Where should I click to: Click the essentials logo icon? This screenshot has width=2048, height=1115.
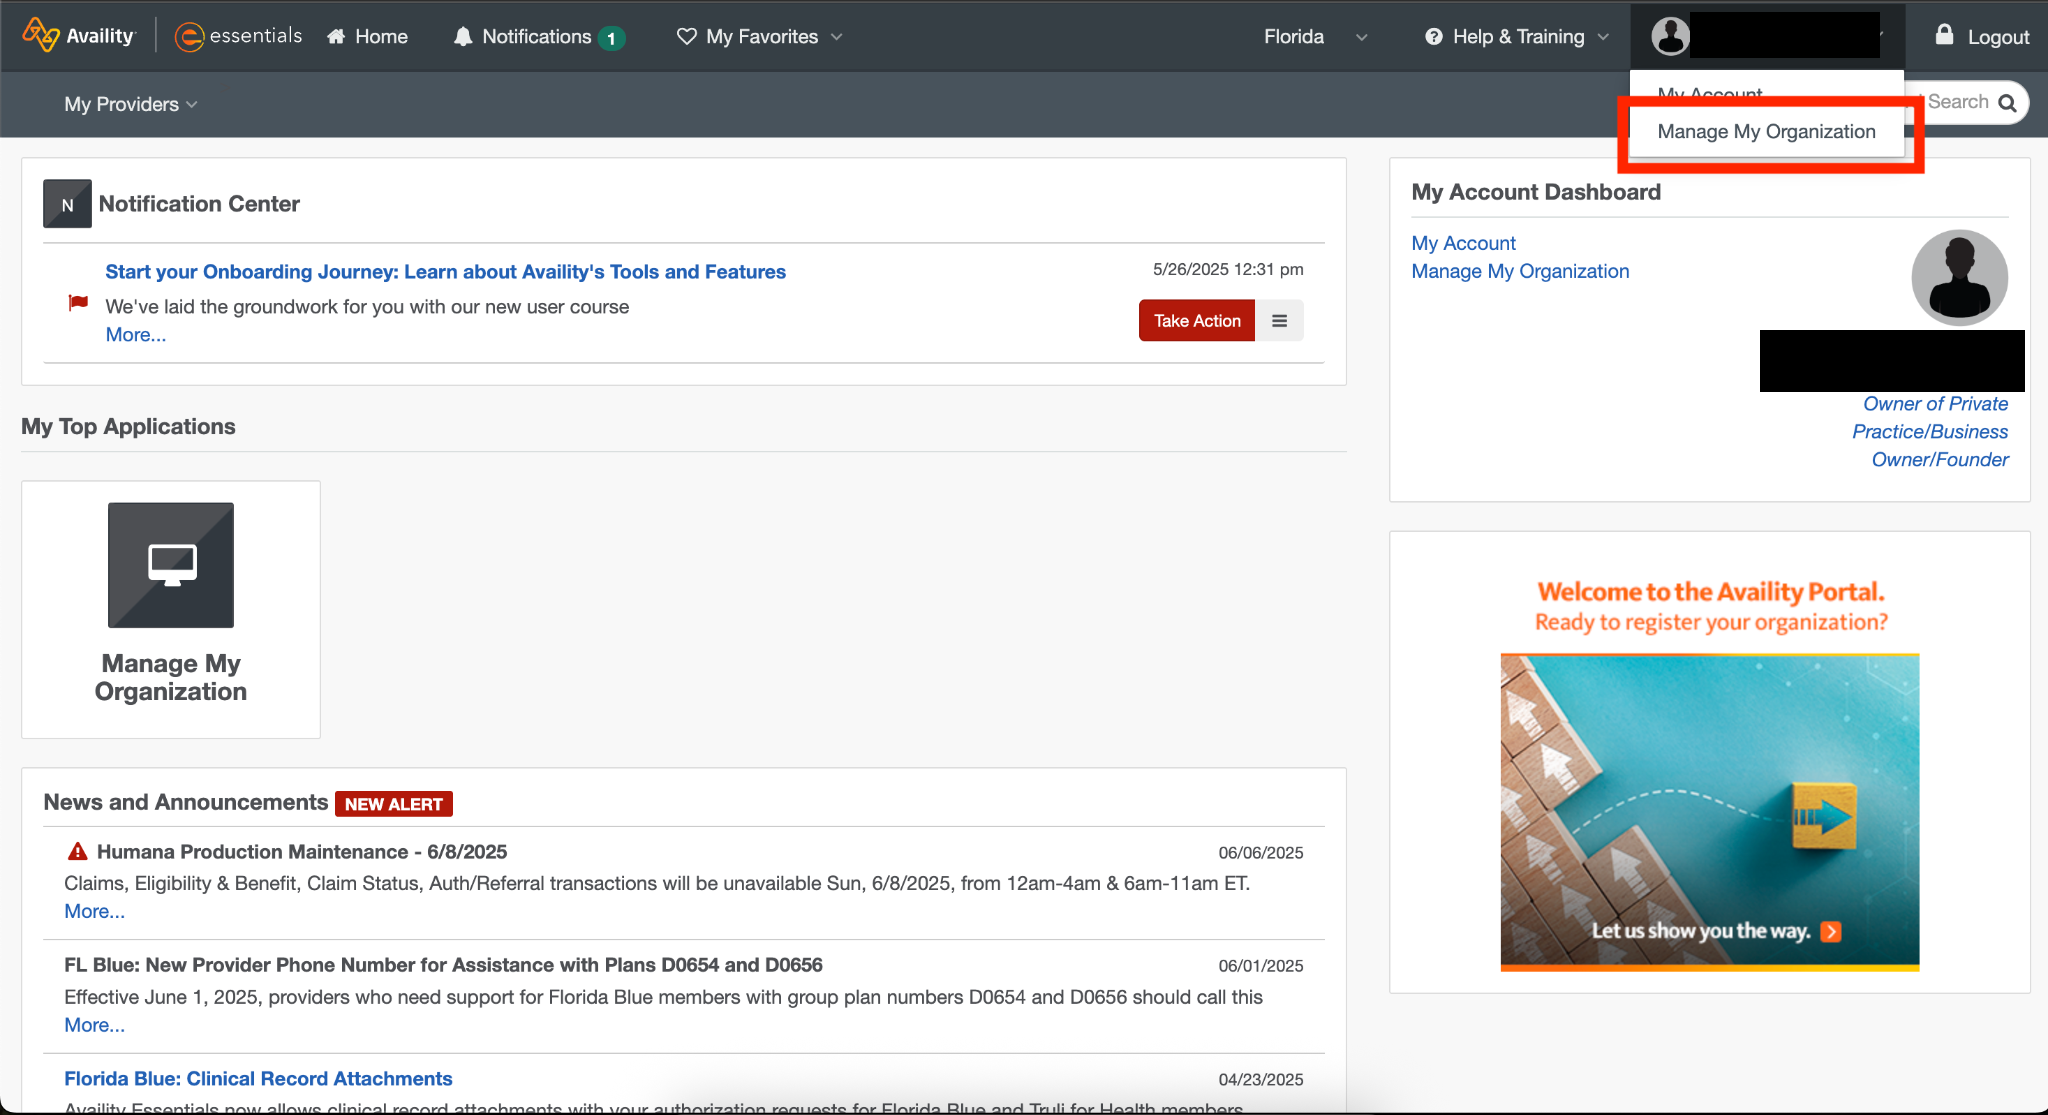point(189,36)
